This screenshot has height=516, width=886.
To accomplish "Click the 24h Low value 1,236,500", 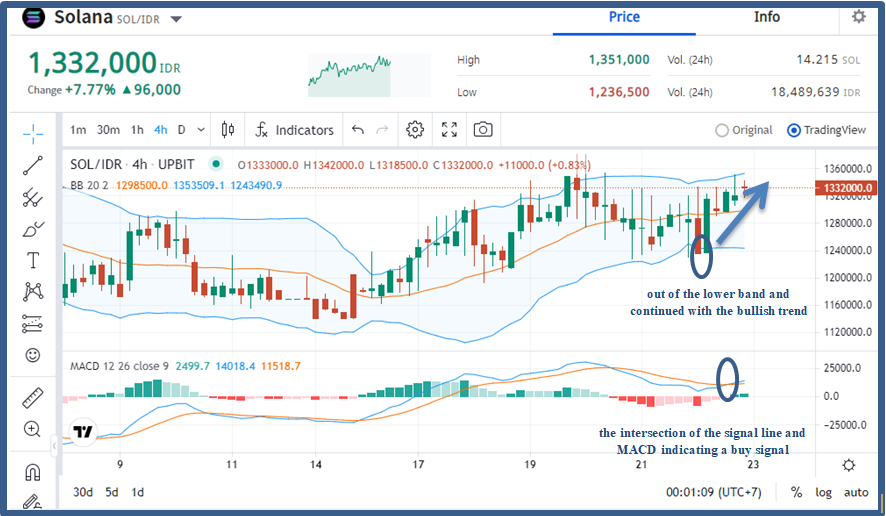I will click(x=619, y=92).
